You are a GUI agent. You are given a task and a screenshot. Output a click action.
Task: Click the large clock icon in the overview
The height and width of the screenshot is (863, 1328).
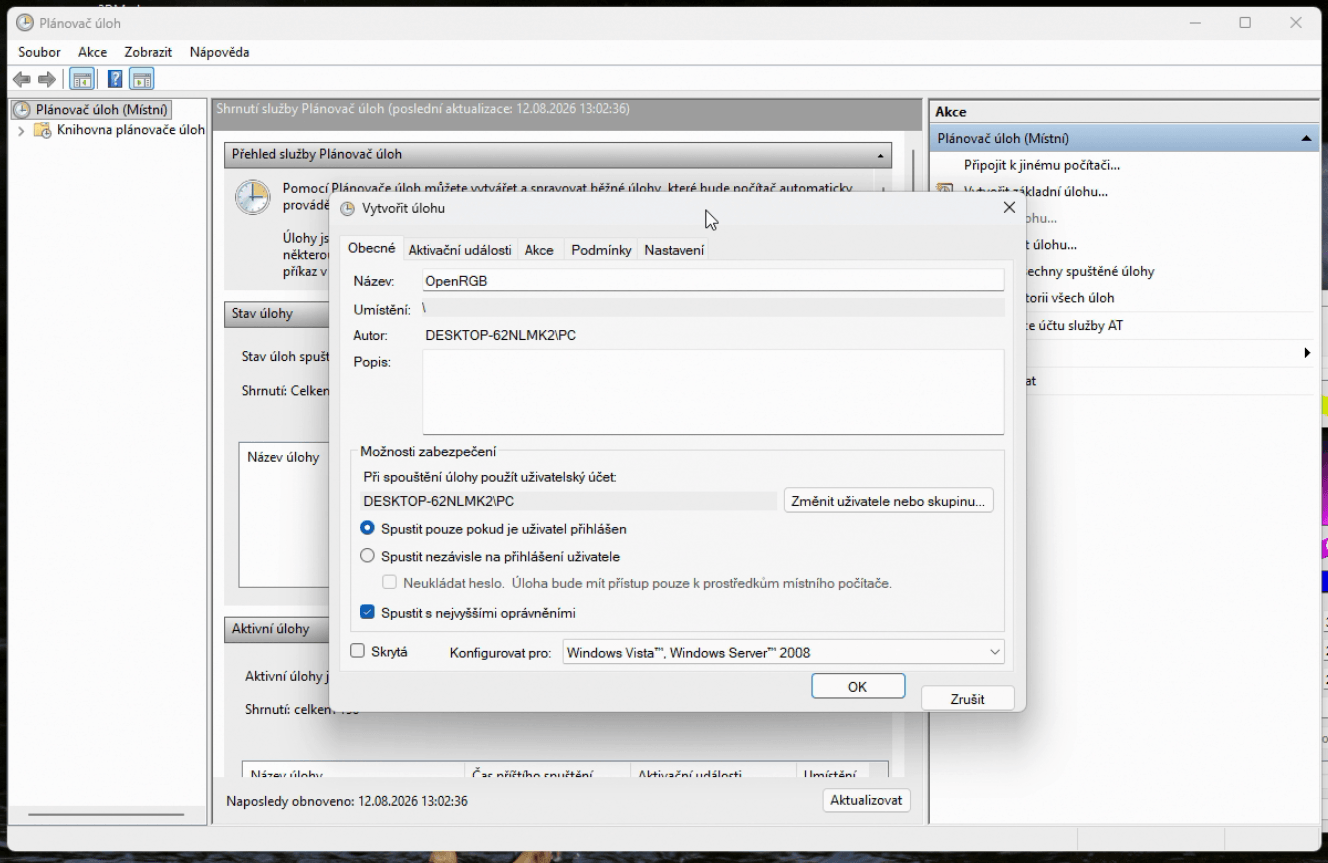click(253, 197)
